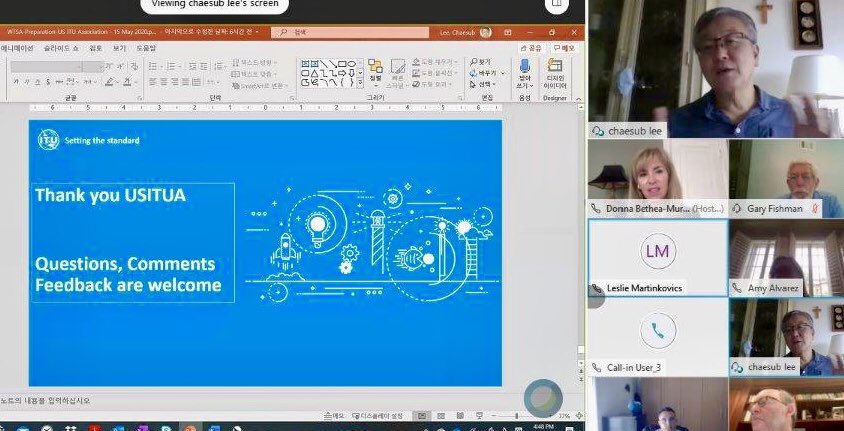Start slide show from status bar icon
This screenshot has height=431, width=844.
[x=480, y=416]
